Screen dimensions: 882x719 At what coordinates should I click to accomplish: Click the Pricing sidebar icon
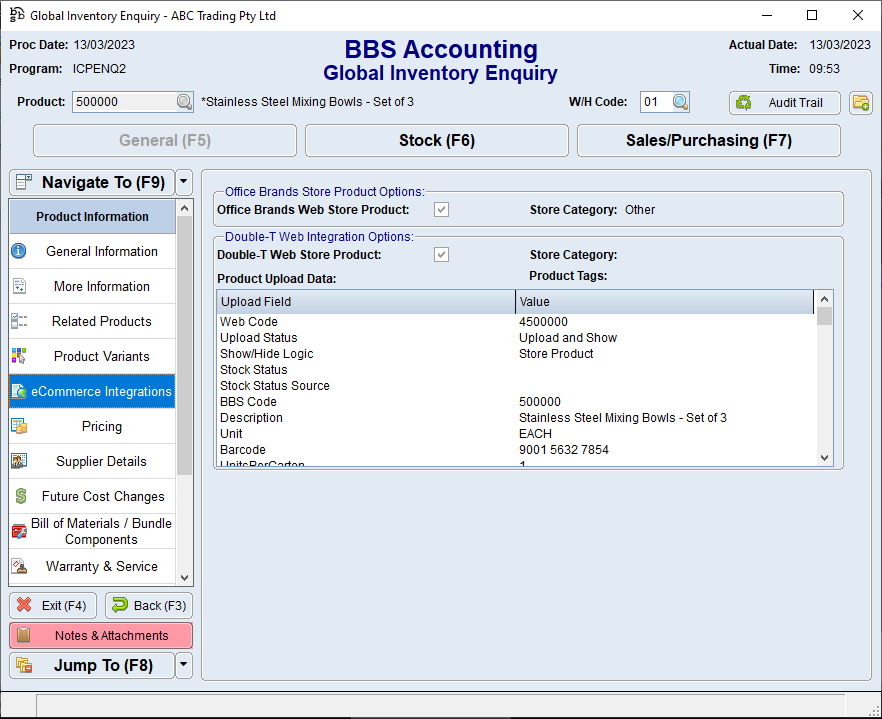pos(19,426)
